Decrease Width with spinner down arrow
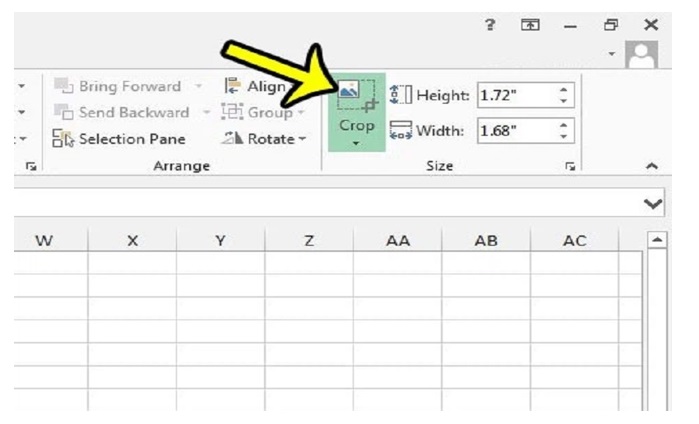The height and width of the screenshot is (424, 699). pos(565,136)
